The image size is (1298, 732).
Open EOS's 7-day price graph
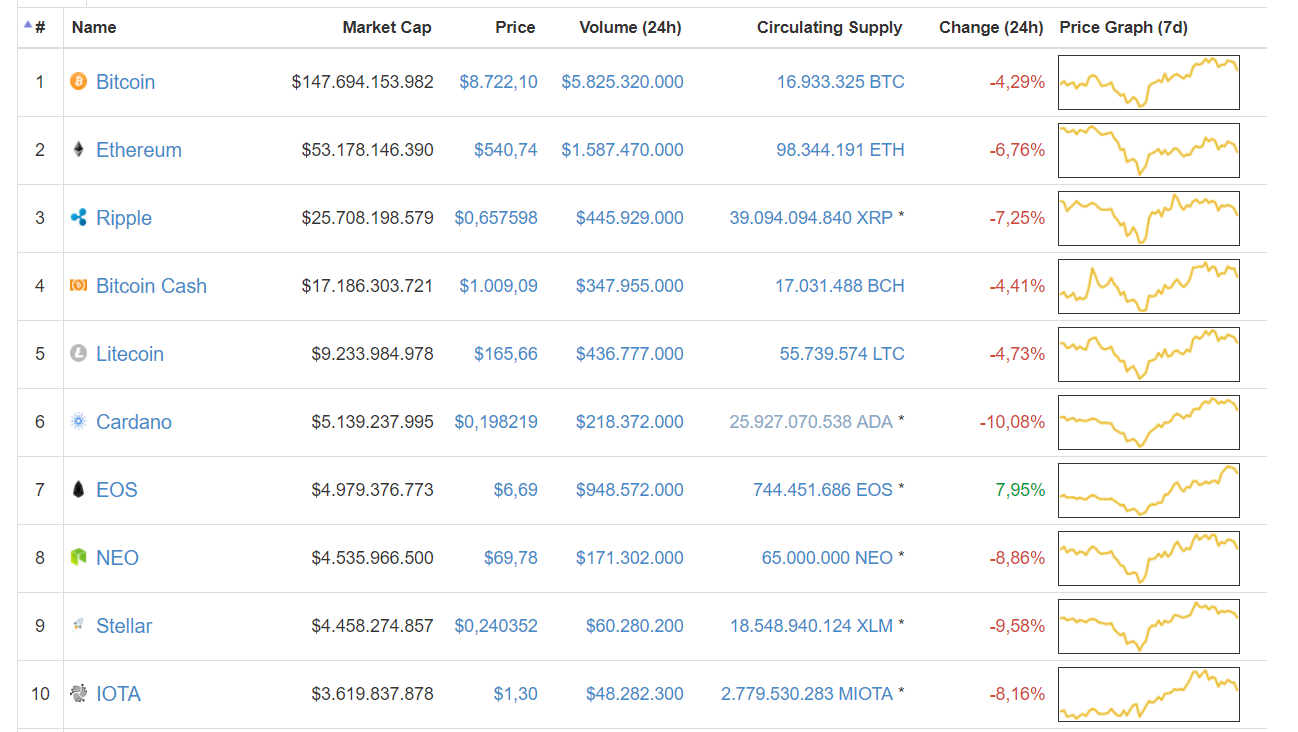1149,490
